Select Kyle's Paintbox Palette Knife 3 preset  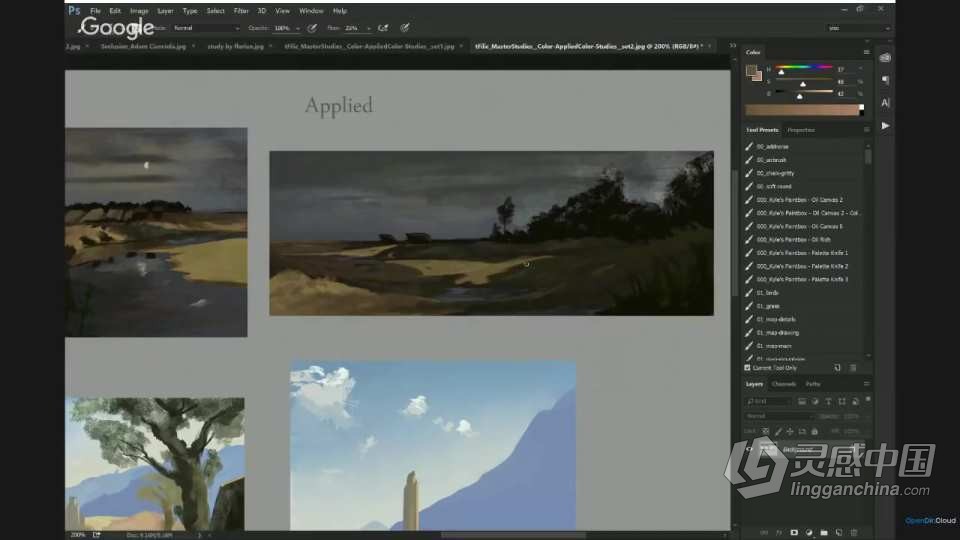[803, 279]
